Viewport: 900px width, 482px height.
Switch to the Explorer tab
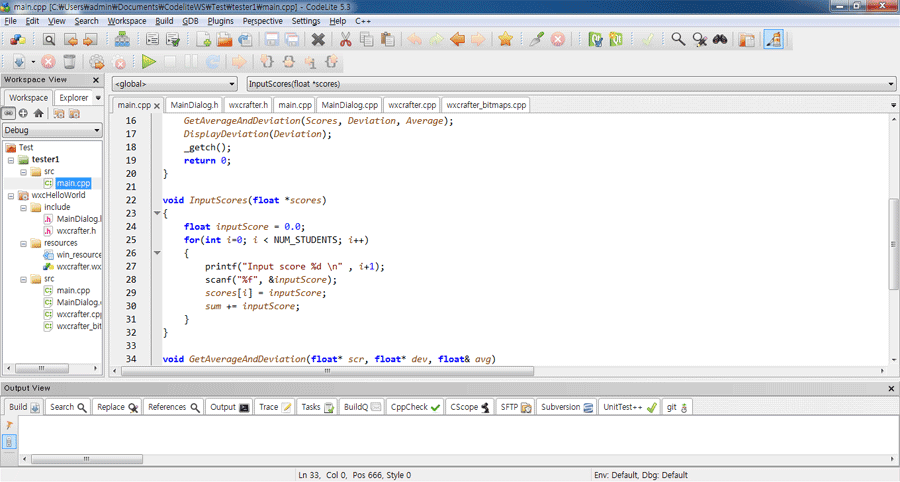coord(74,98)
